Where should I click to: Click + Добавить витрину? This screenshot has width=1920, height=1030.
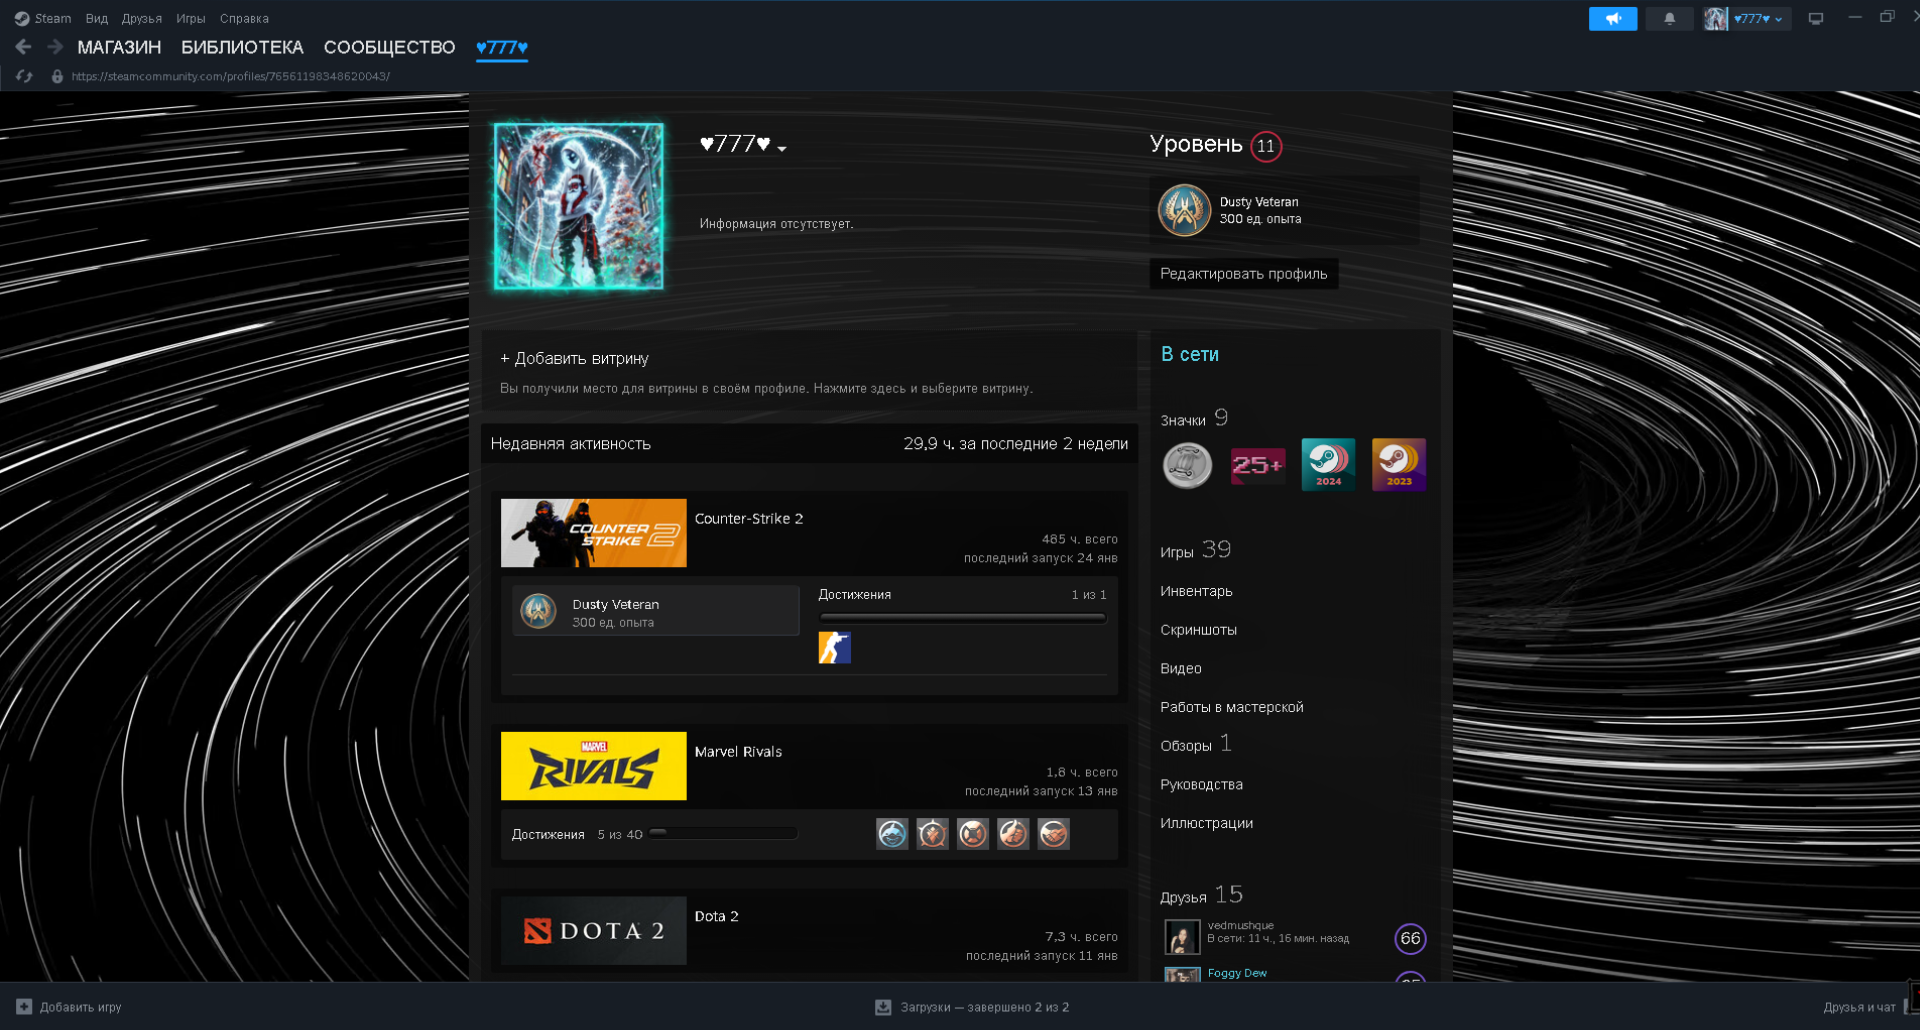coord(574,358)
